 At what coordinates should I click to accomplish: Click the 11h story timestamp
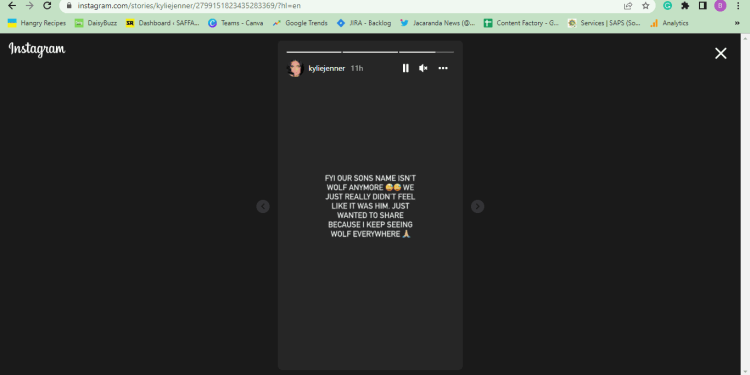(x=357, y=68)
